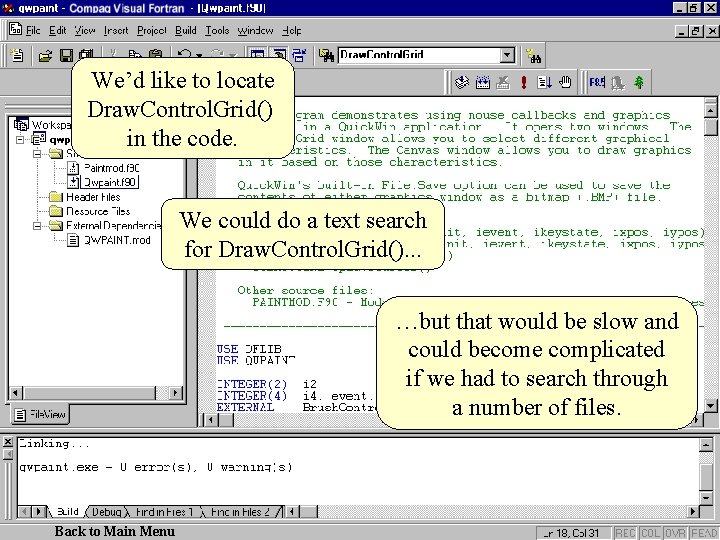Click the hand breakpoint icon
Image resolution: width=720 pixels, height=540 pixels.
[565, 83]
